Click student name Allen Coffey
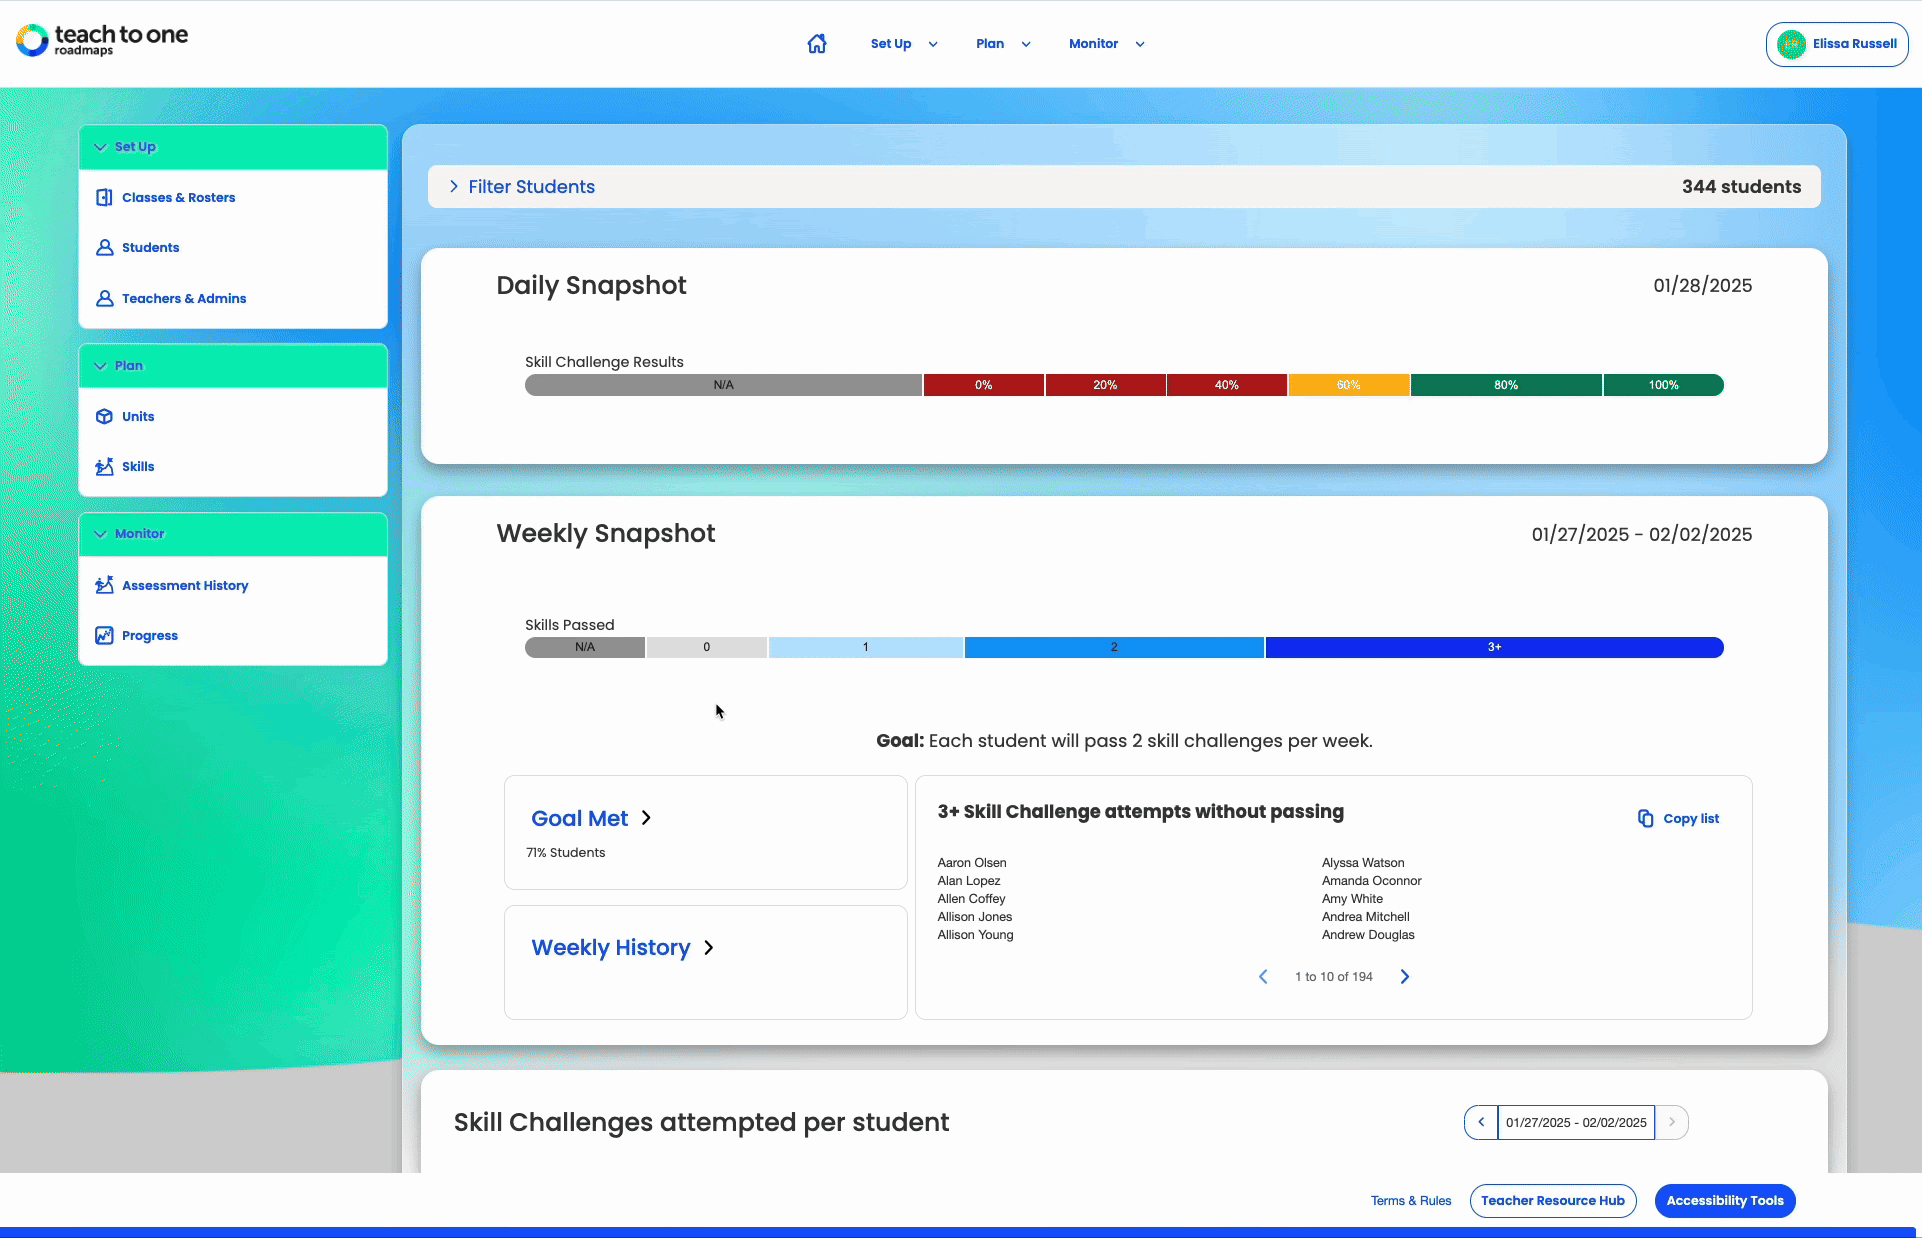1922x1238 pixels. [971, 899]
